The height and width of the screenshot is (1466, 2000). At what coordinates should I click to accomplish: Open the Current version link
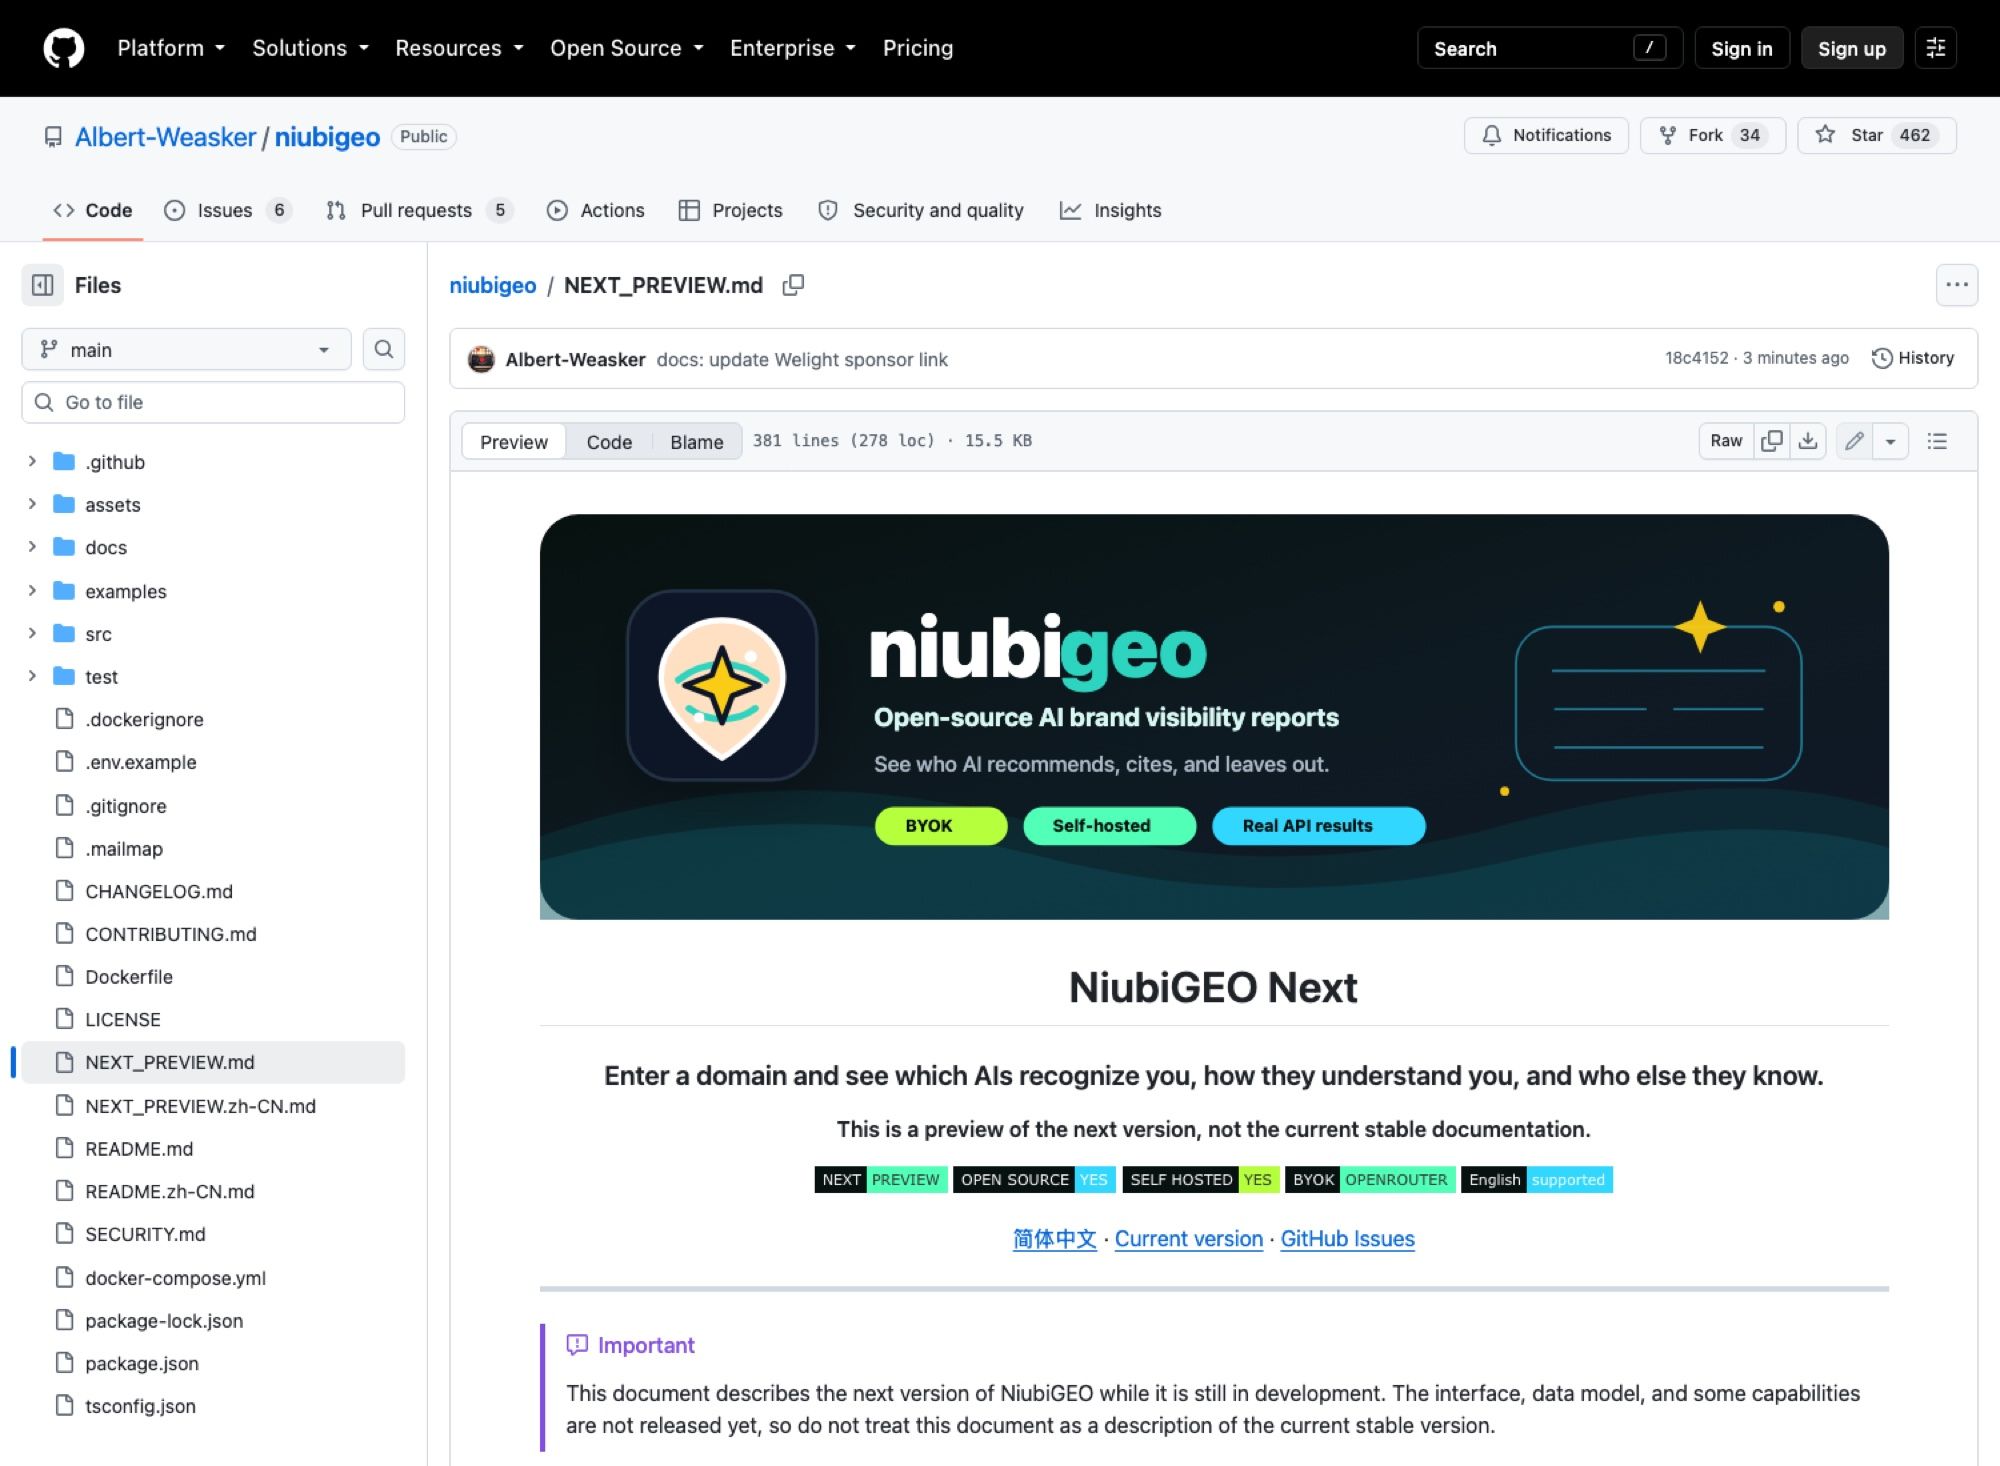pyautogui.click(x=1188, y=1238)
